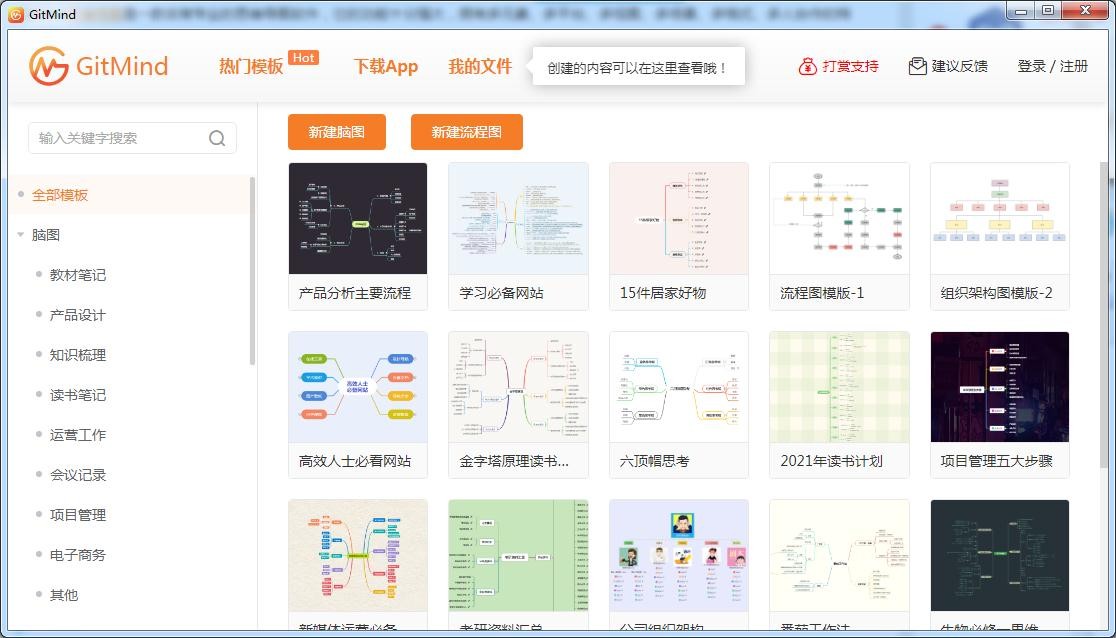Image resolution: width=1116 pixels, height=638 pixels.
Task: Click the search magnifier icon
Action: coord(217,138)
